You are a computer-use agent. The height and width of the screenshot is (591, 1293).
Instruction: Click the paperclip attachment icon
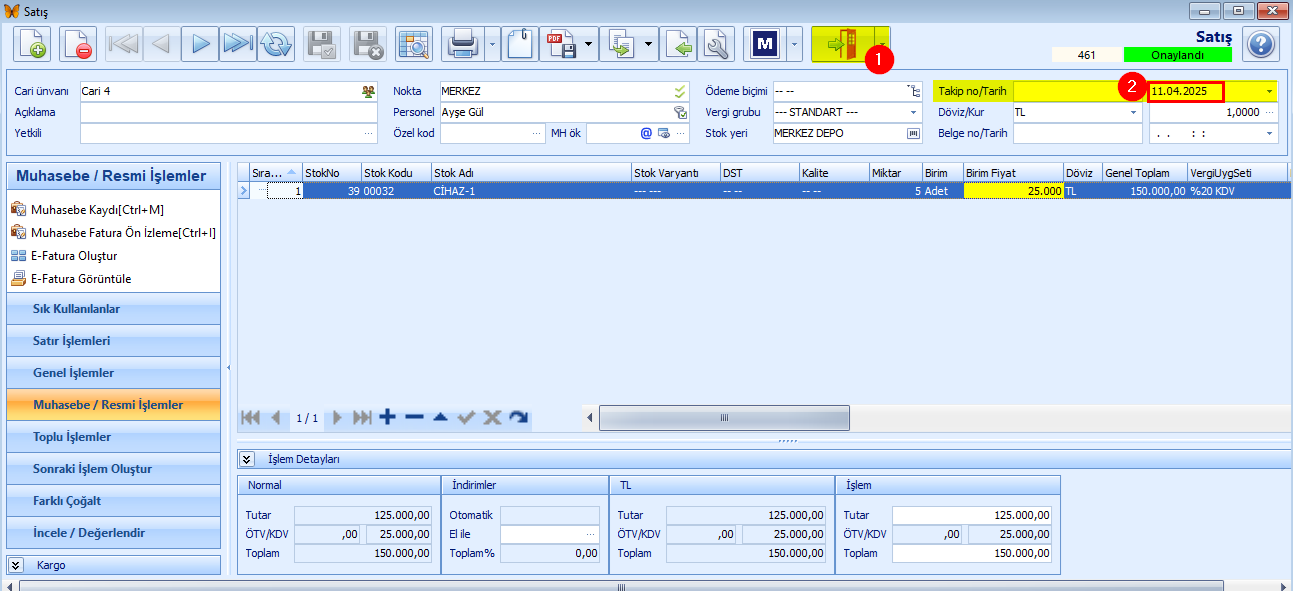coord(520,45)
